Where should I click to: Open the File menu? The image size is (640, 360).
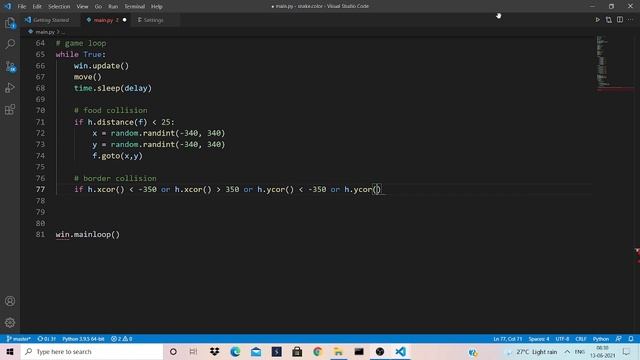coord(22,7)
